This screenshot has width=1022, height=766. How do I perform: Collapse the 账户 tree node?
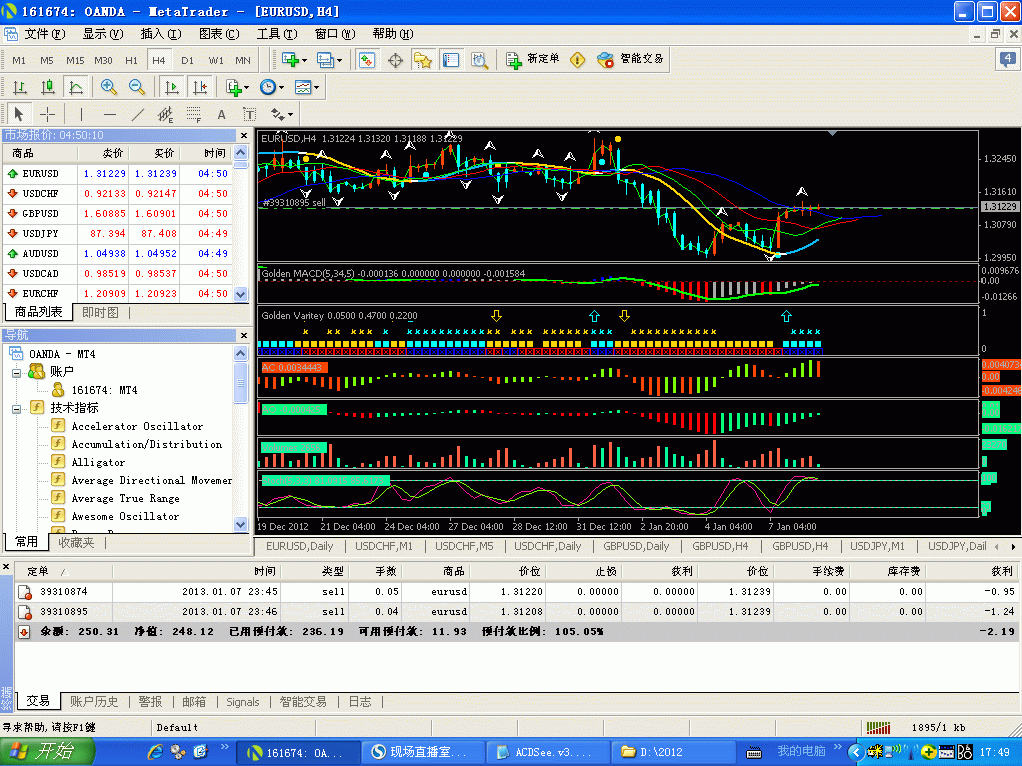[17, 372]
